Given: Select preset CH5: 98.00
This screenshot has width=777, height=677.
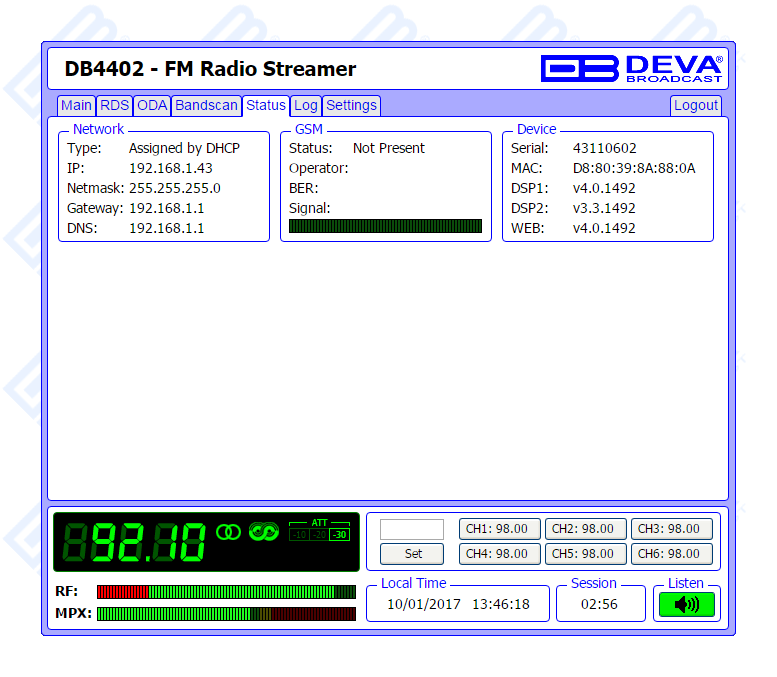Looking at the screenshot, I should point(586,553).
